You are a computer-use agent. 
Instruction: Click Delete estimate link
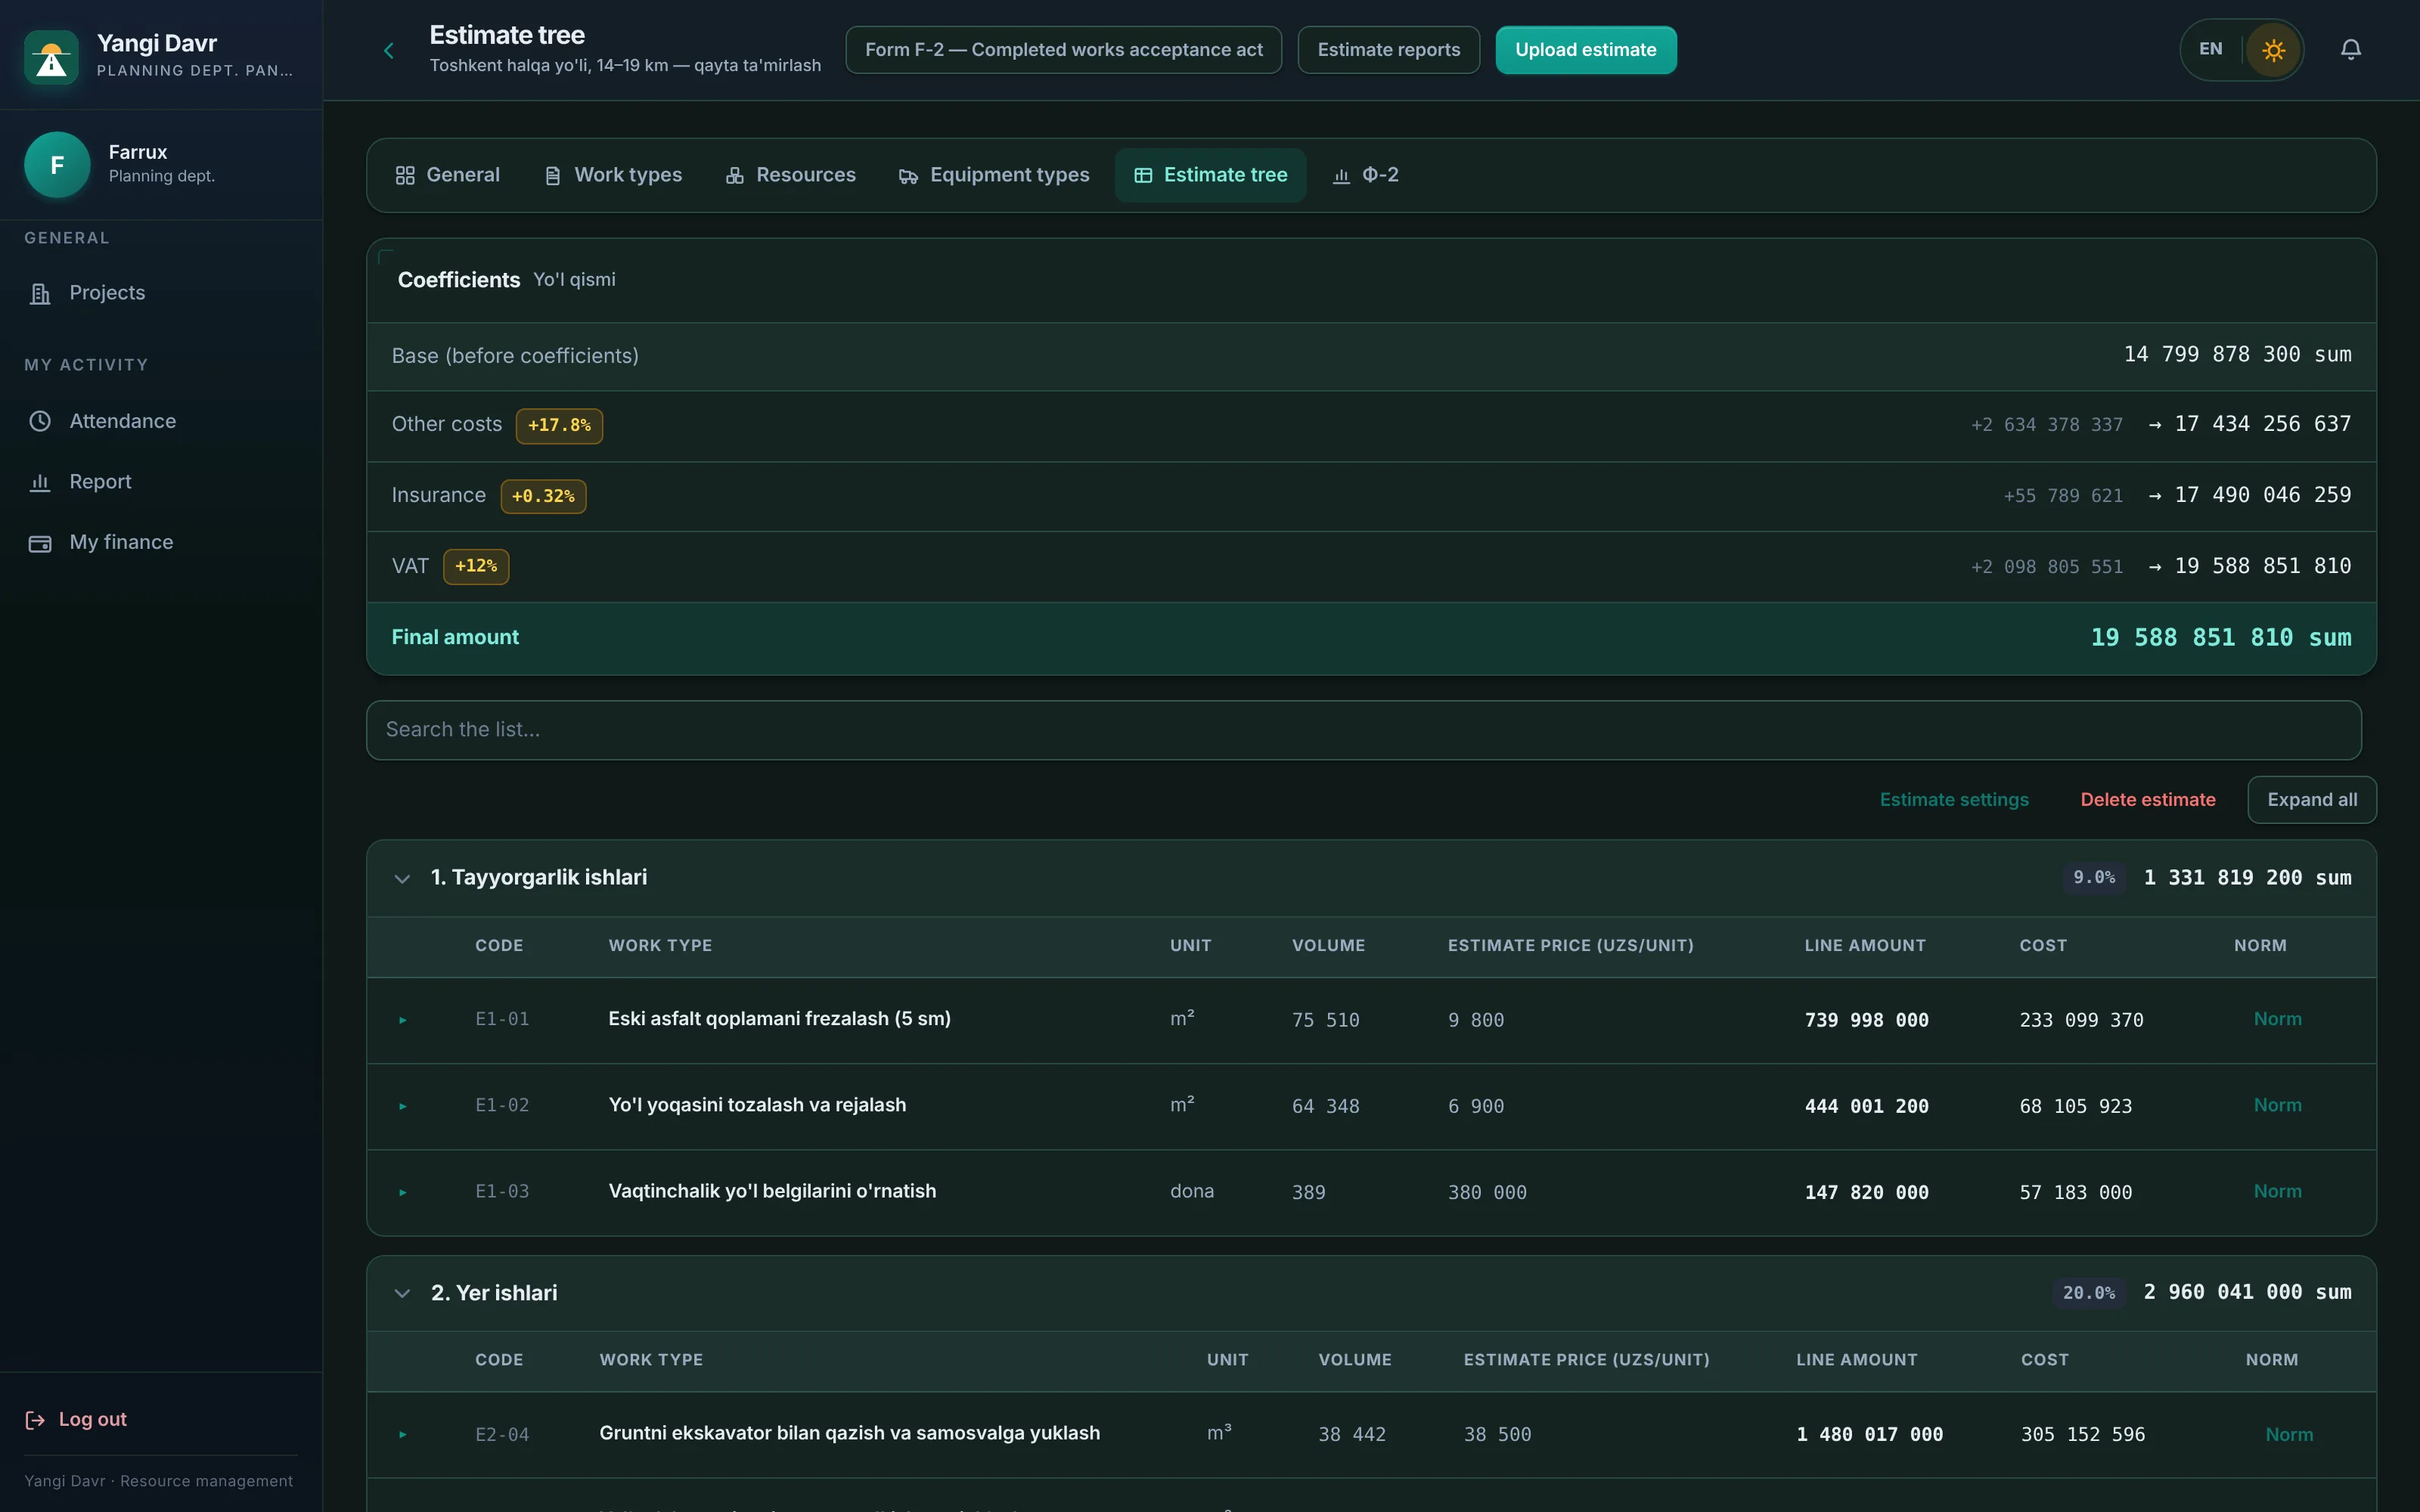click(2147, 800)
